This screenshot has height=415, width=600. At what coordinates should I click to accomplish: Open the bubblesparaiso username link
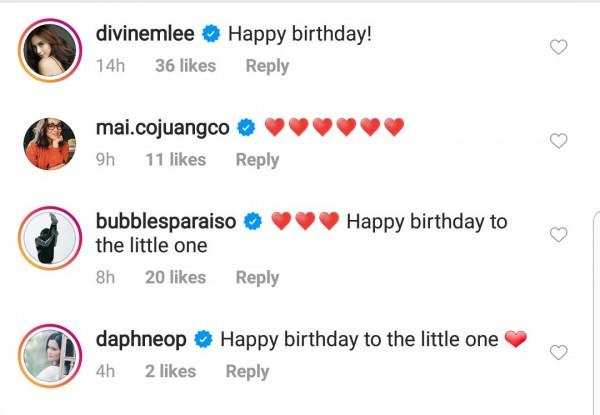166,222
